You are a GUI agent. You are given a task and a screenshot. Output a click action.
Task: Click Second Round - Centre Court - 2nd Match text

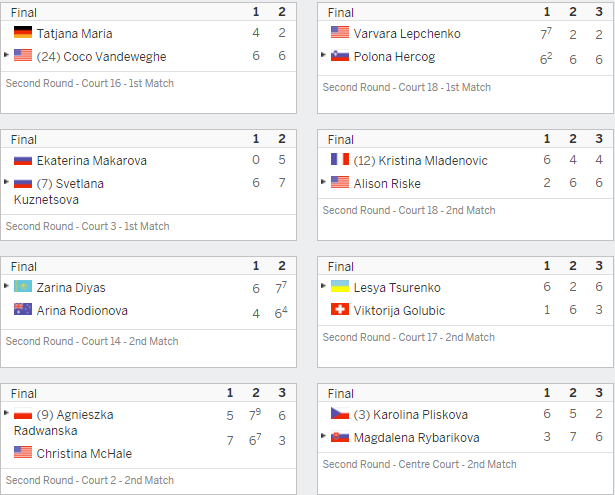point(419,464)
